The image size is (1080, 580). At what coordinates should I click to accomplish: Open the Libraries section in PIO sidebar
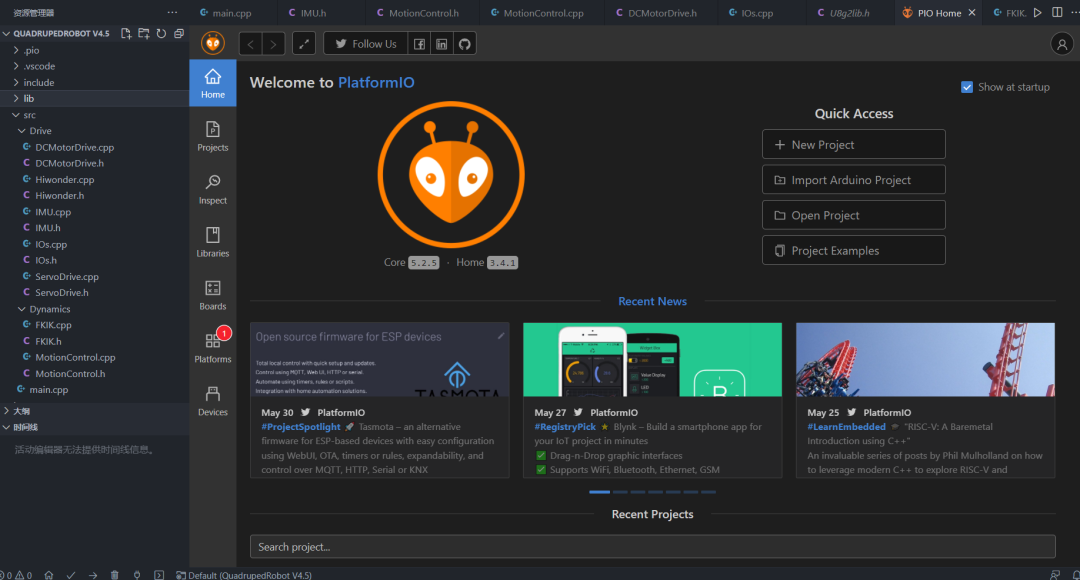213,242
